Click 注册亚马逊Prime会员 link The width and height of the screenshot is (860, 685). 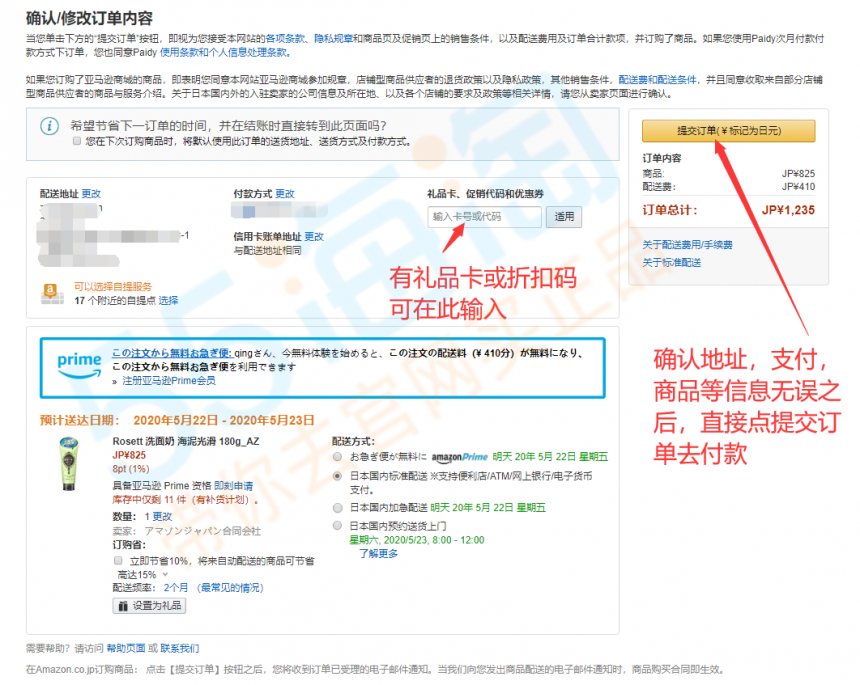(169, 381)
